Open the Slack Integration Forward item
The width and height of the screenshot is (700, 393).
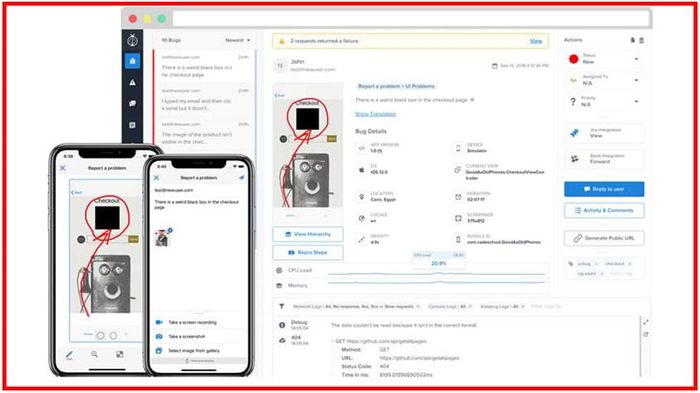click(x=604, y=159)
